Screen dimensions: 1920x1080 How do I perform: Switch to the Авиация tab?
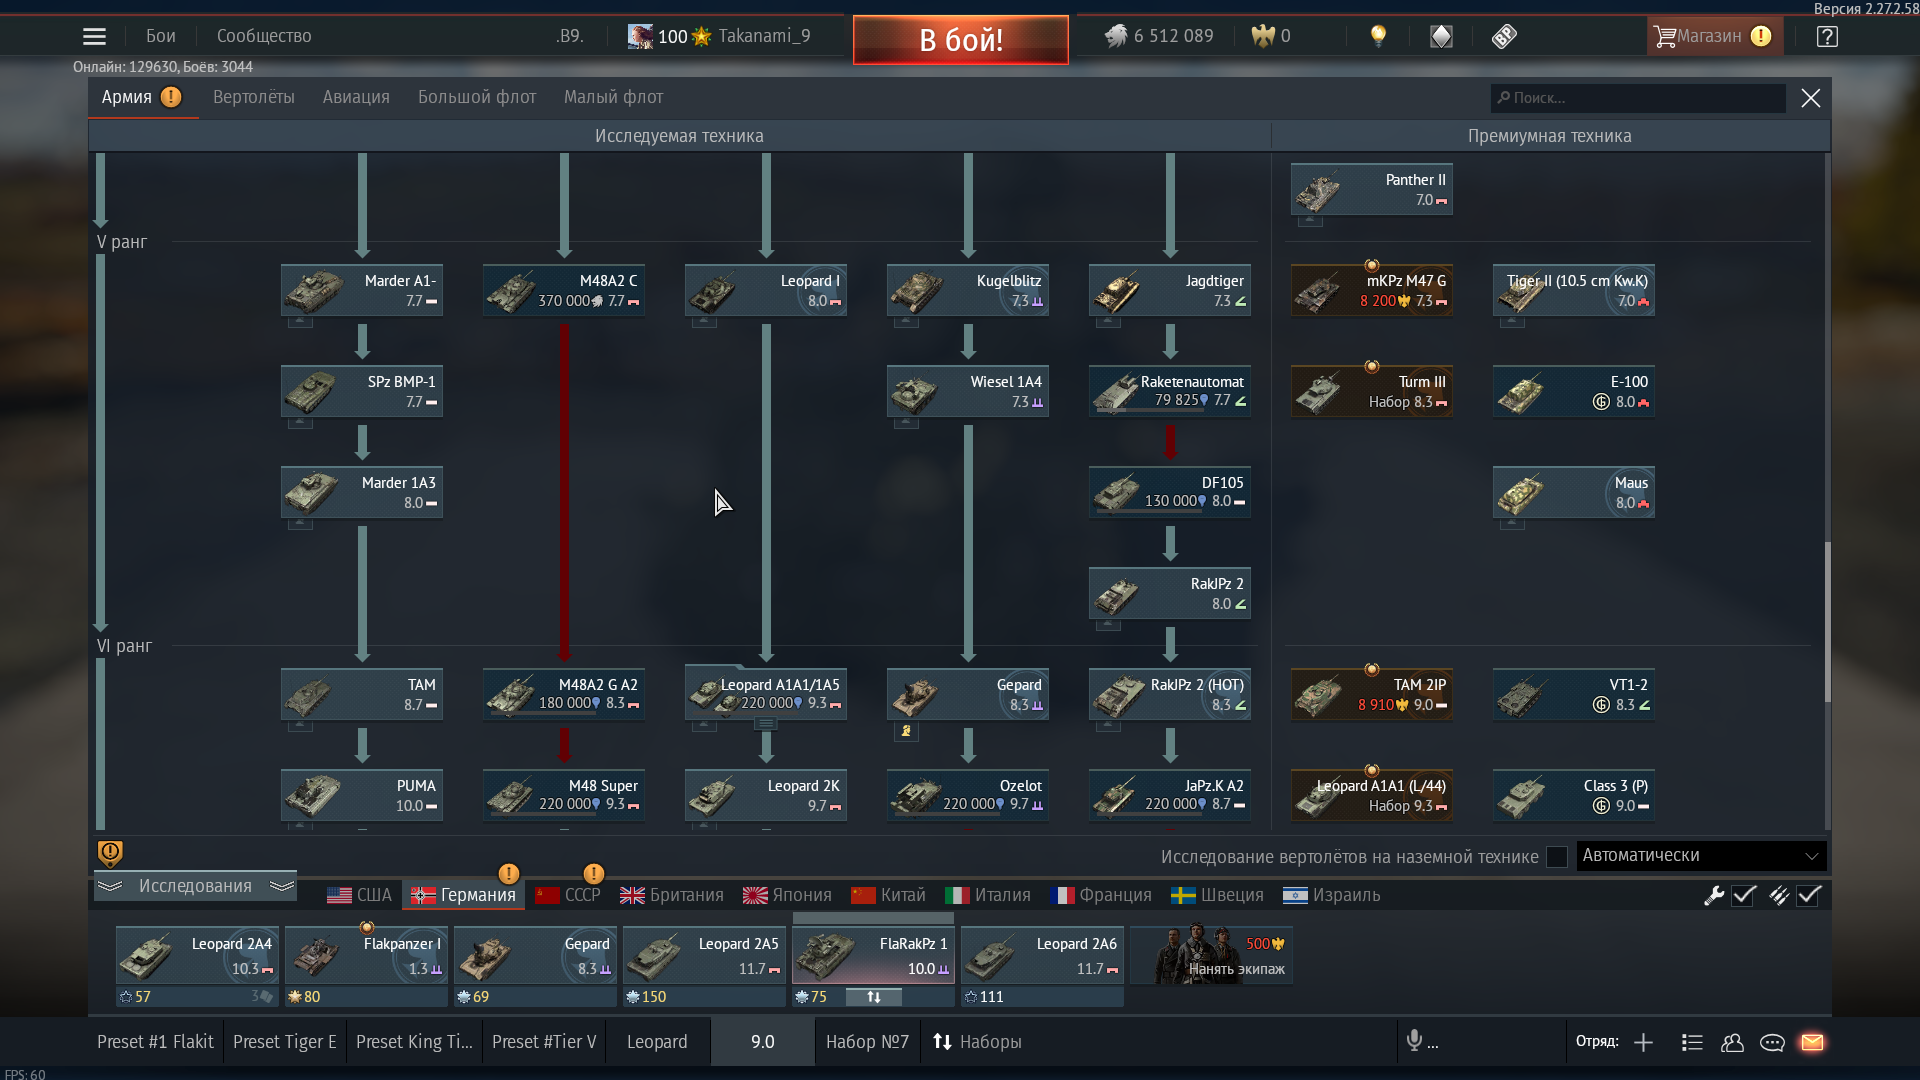tap(356, 97)
